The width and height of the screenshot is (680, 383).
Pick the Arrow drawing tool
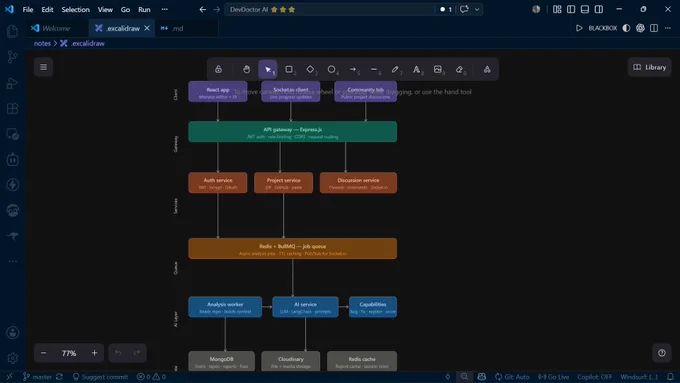coord(353,69)
